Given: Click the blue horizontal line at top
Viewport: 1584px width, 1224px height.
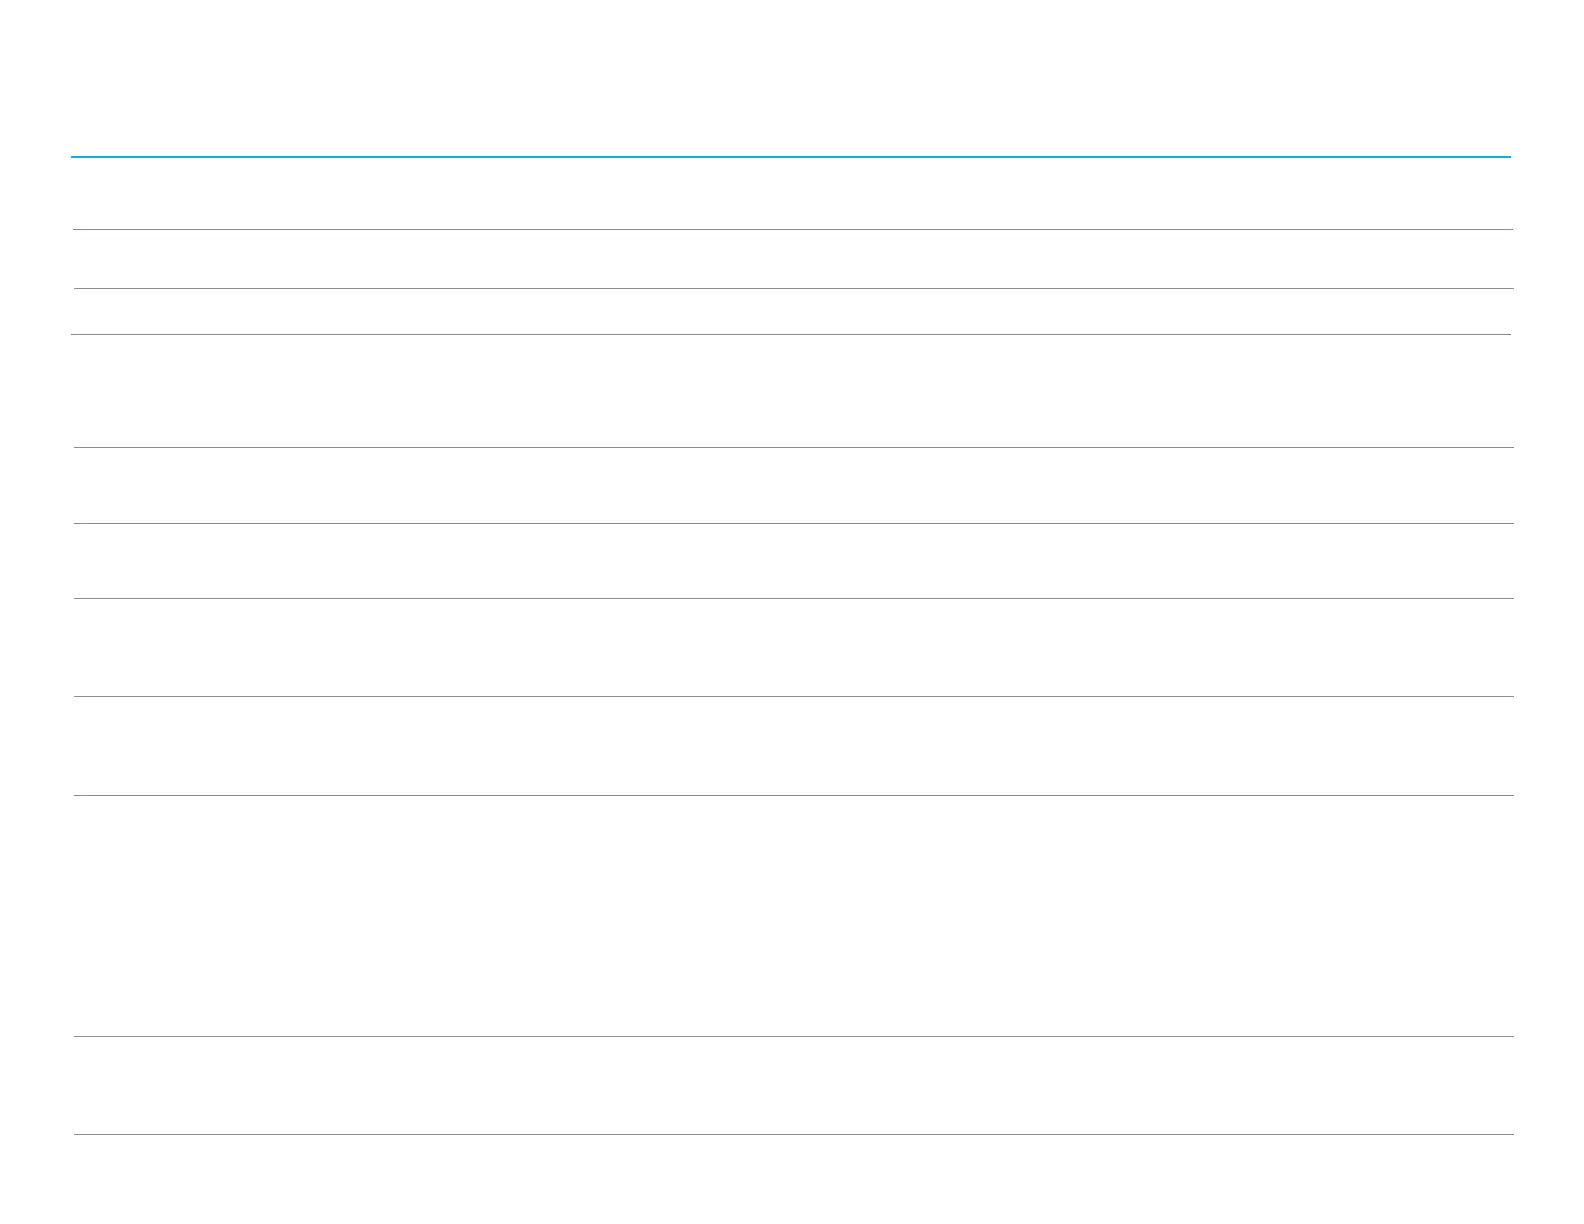Looking at the screenshot, I should pyautogui.click(x=790, y=157).
